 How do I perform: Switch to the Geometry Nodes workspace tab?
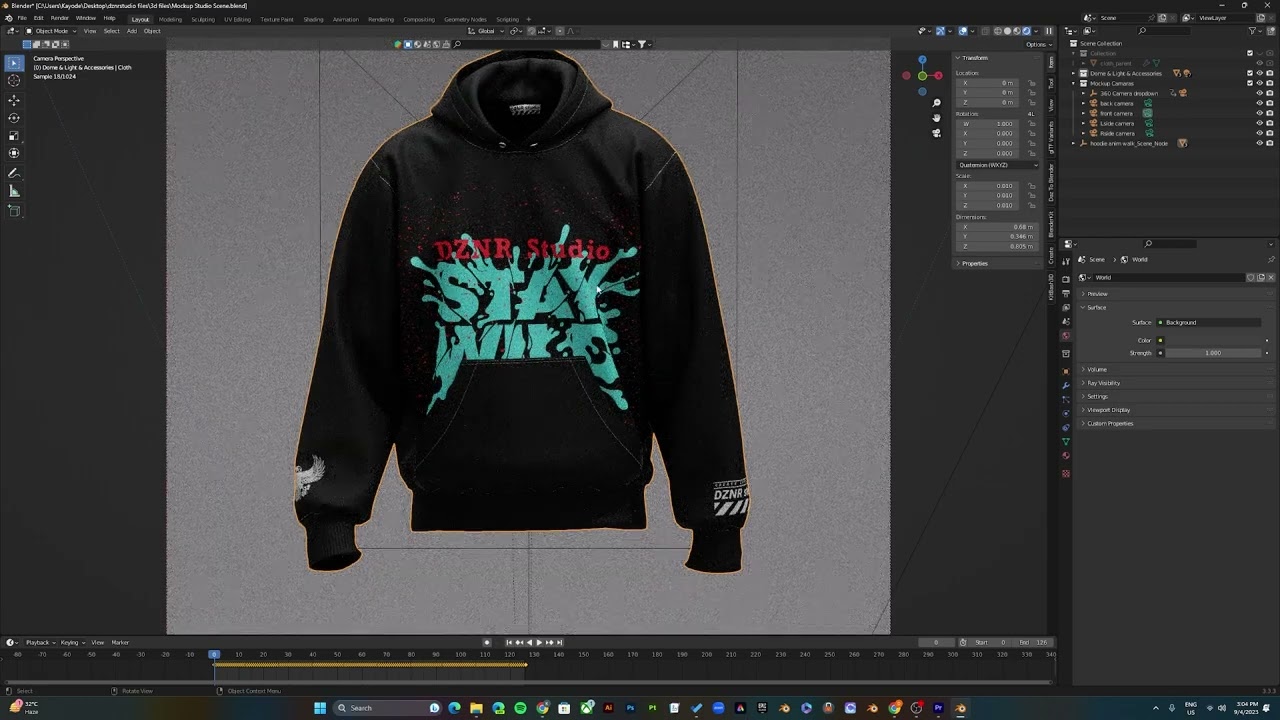465,19
